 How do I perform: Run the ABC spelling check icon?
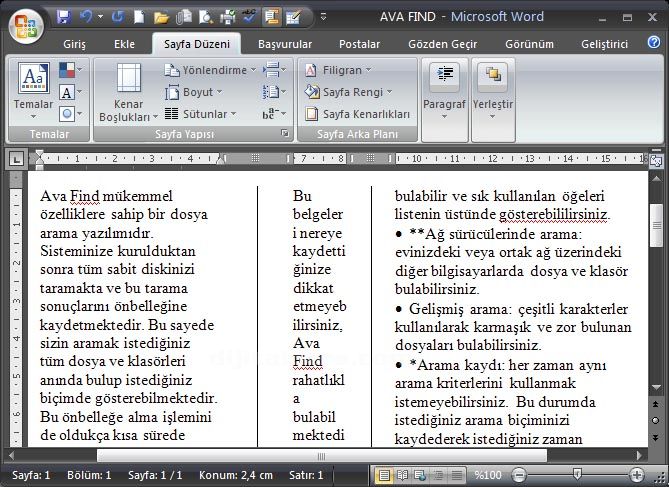click(249, 17)
